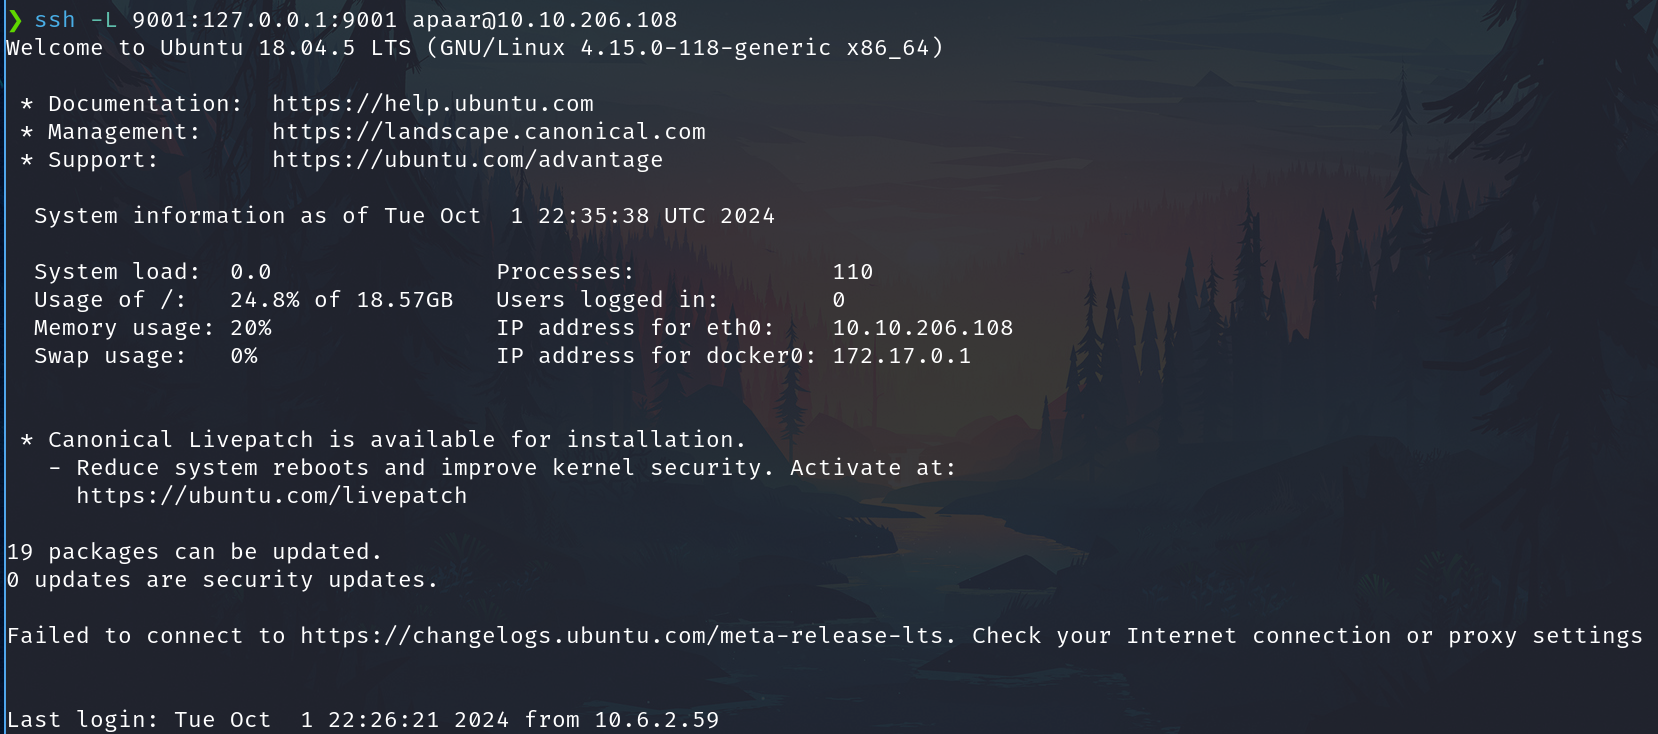Viewport: 1658px width, 734px height.
Task: Open the help.ubuntu.com documentation link
Action: point(432,104)
